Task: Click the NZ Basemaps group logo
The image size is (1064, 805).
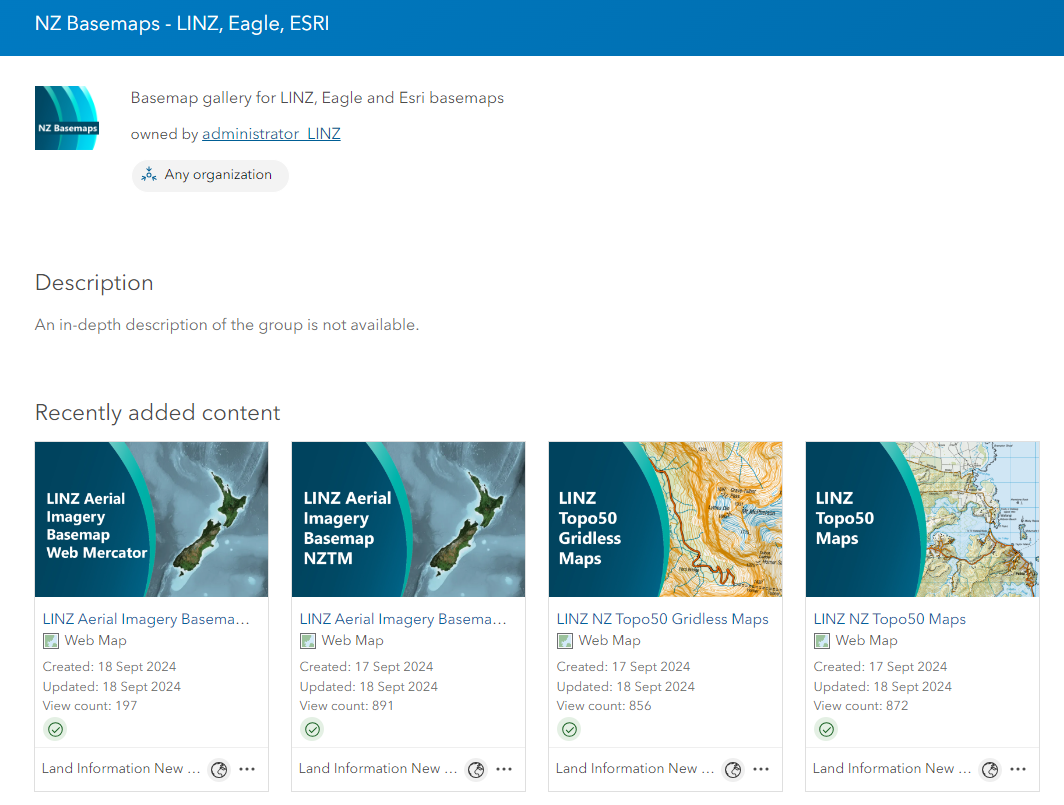Action: (66, 117)
